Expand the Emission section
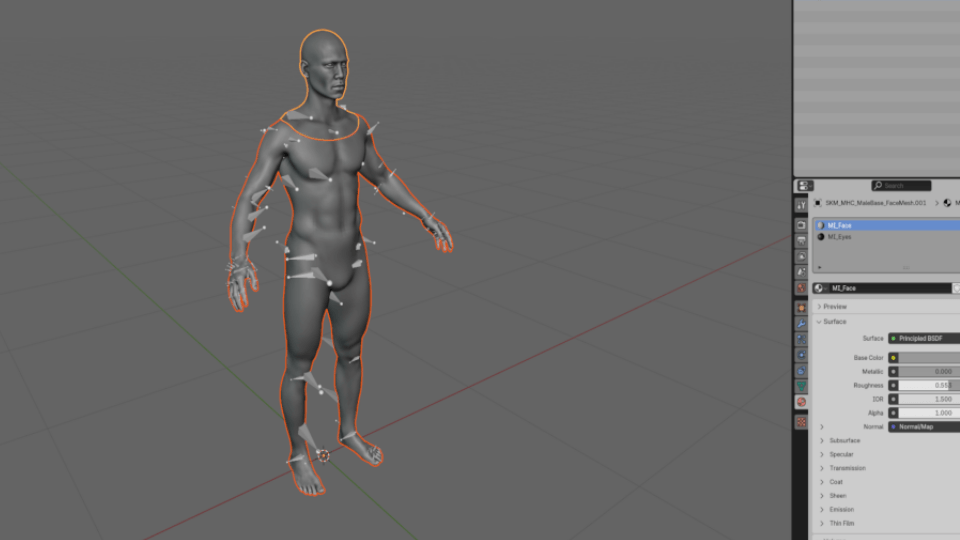This screenshot has height=540, width=960. coord(840,510)
